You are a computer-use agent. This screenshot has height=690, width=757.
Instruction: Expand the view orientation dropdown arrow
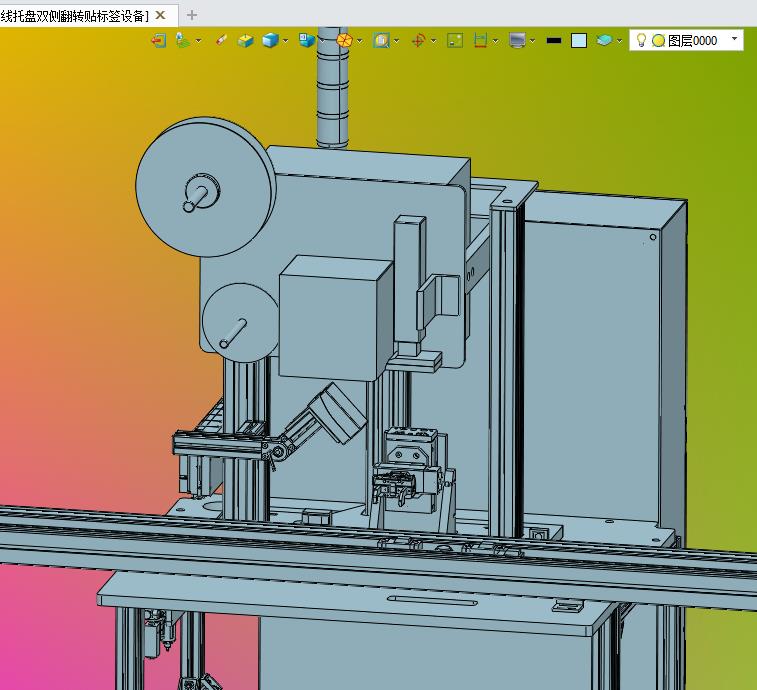322,41
